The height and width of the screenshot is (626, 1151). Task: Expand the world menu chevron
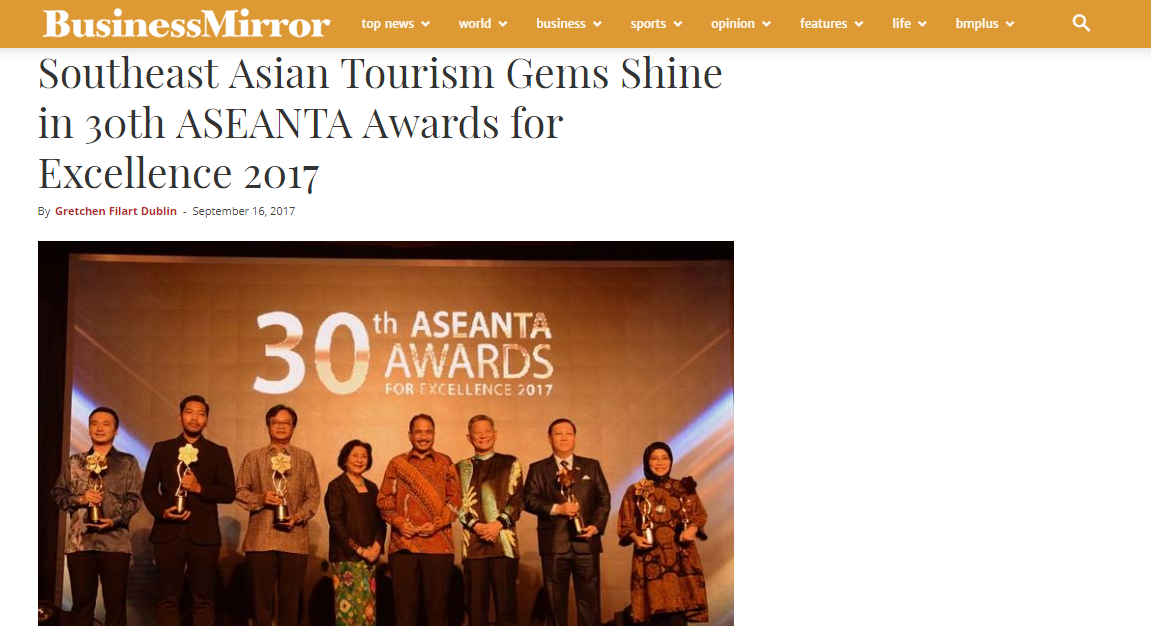[x=503, y=24]
